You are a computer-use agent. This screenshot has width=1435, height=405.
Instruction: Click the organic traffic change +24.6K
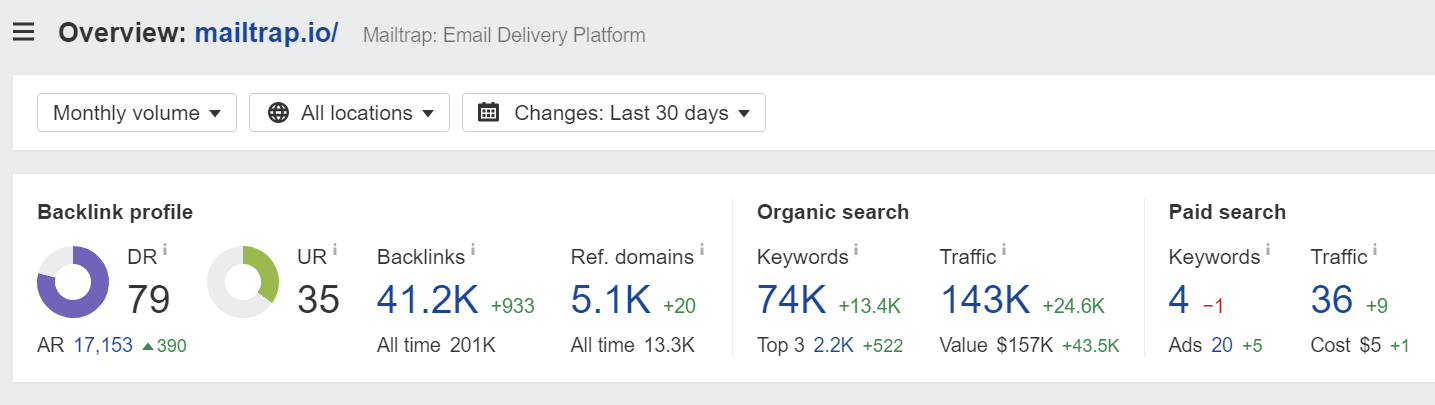(1076, 305)
